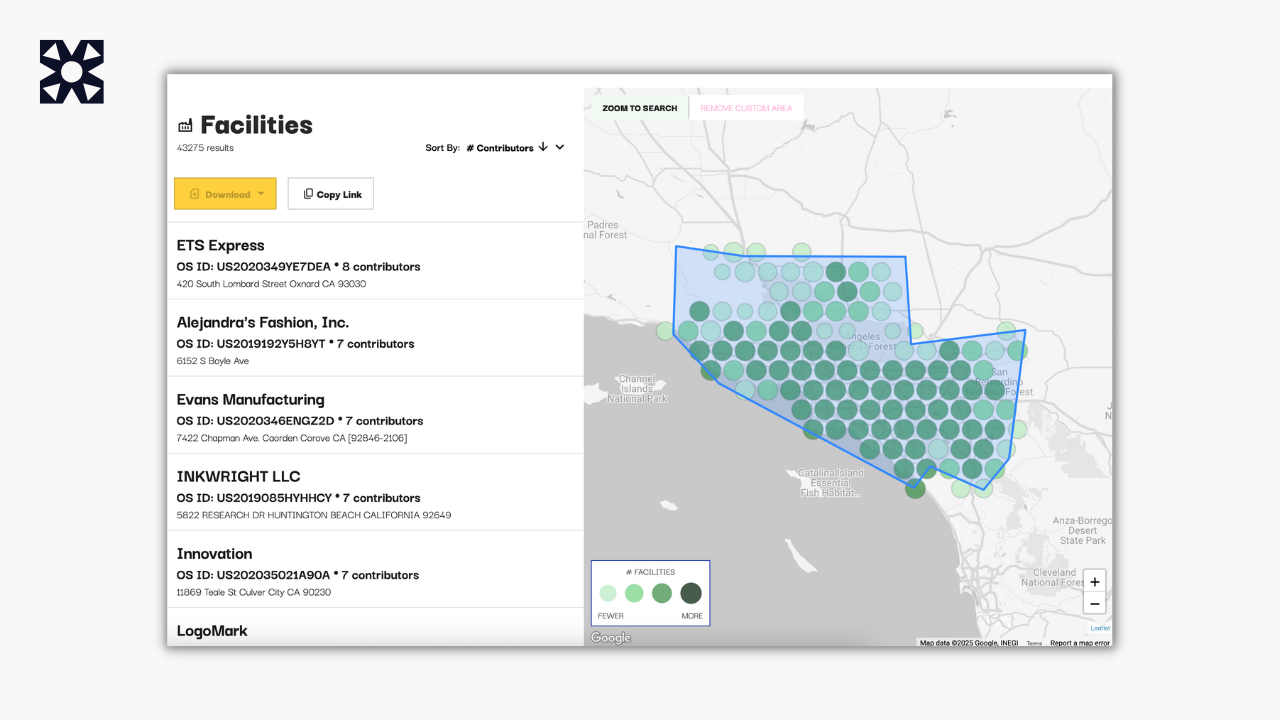Zoom in using the map's plus icon

tap(1094, 581)
